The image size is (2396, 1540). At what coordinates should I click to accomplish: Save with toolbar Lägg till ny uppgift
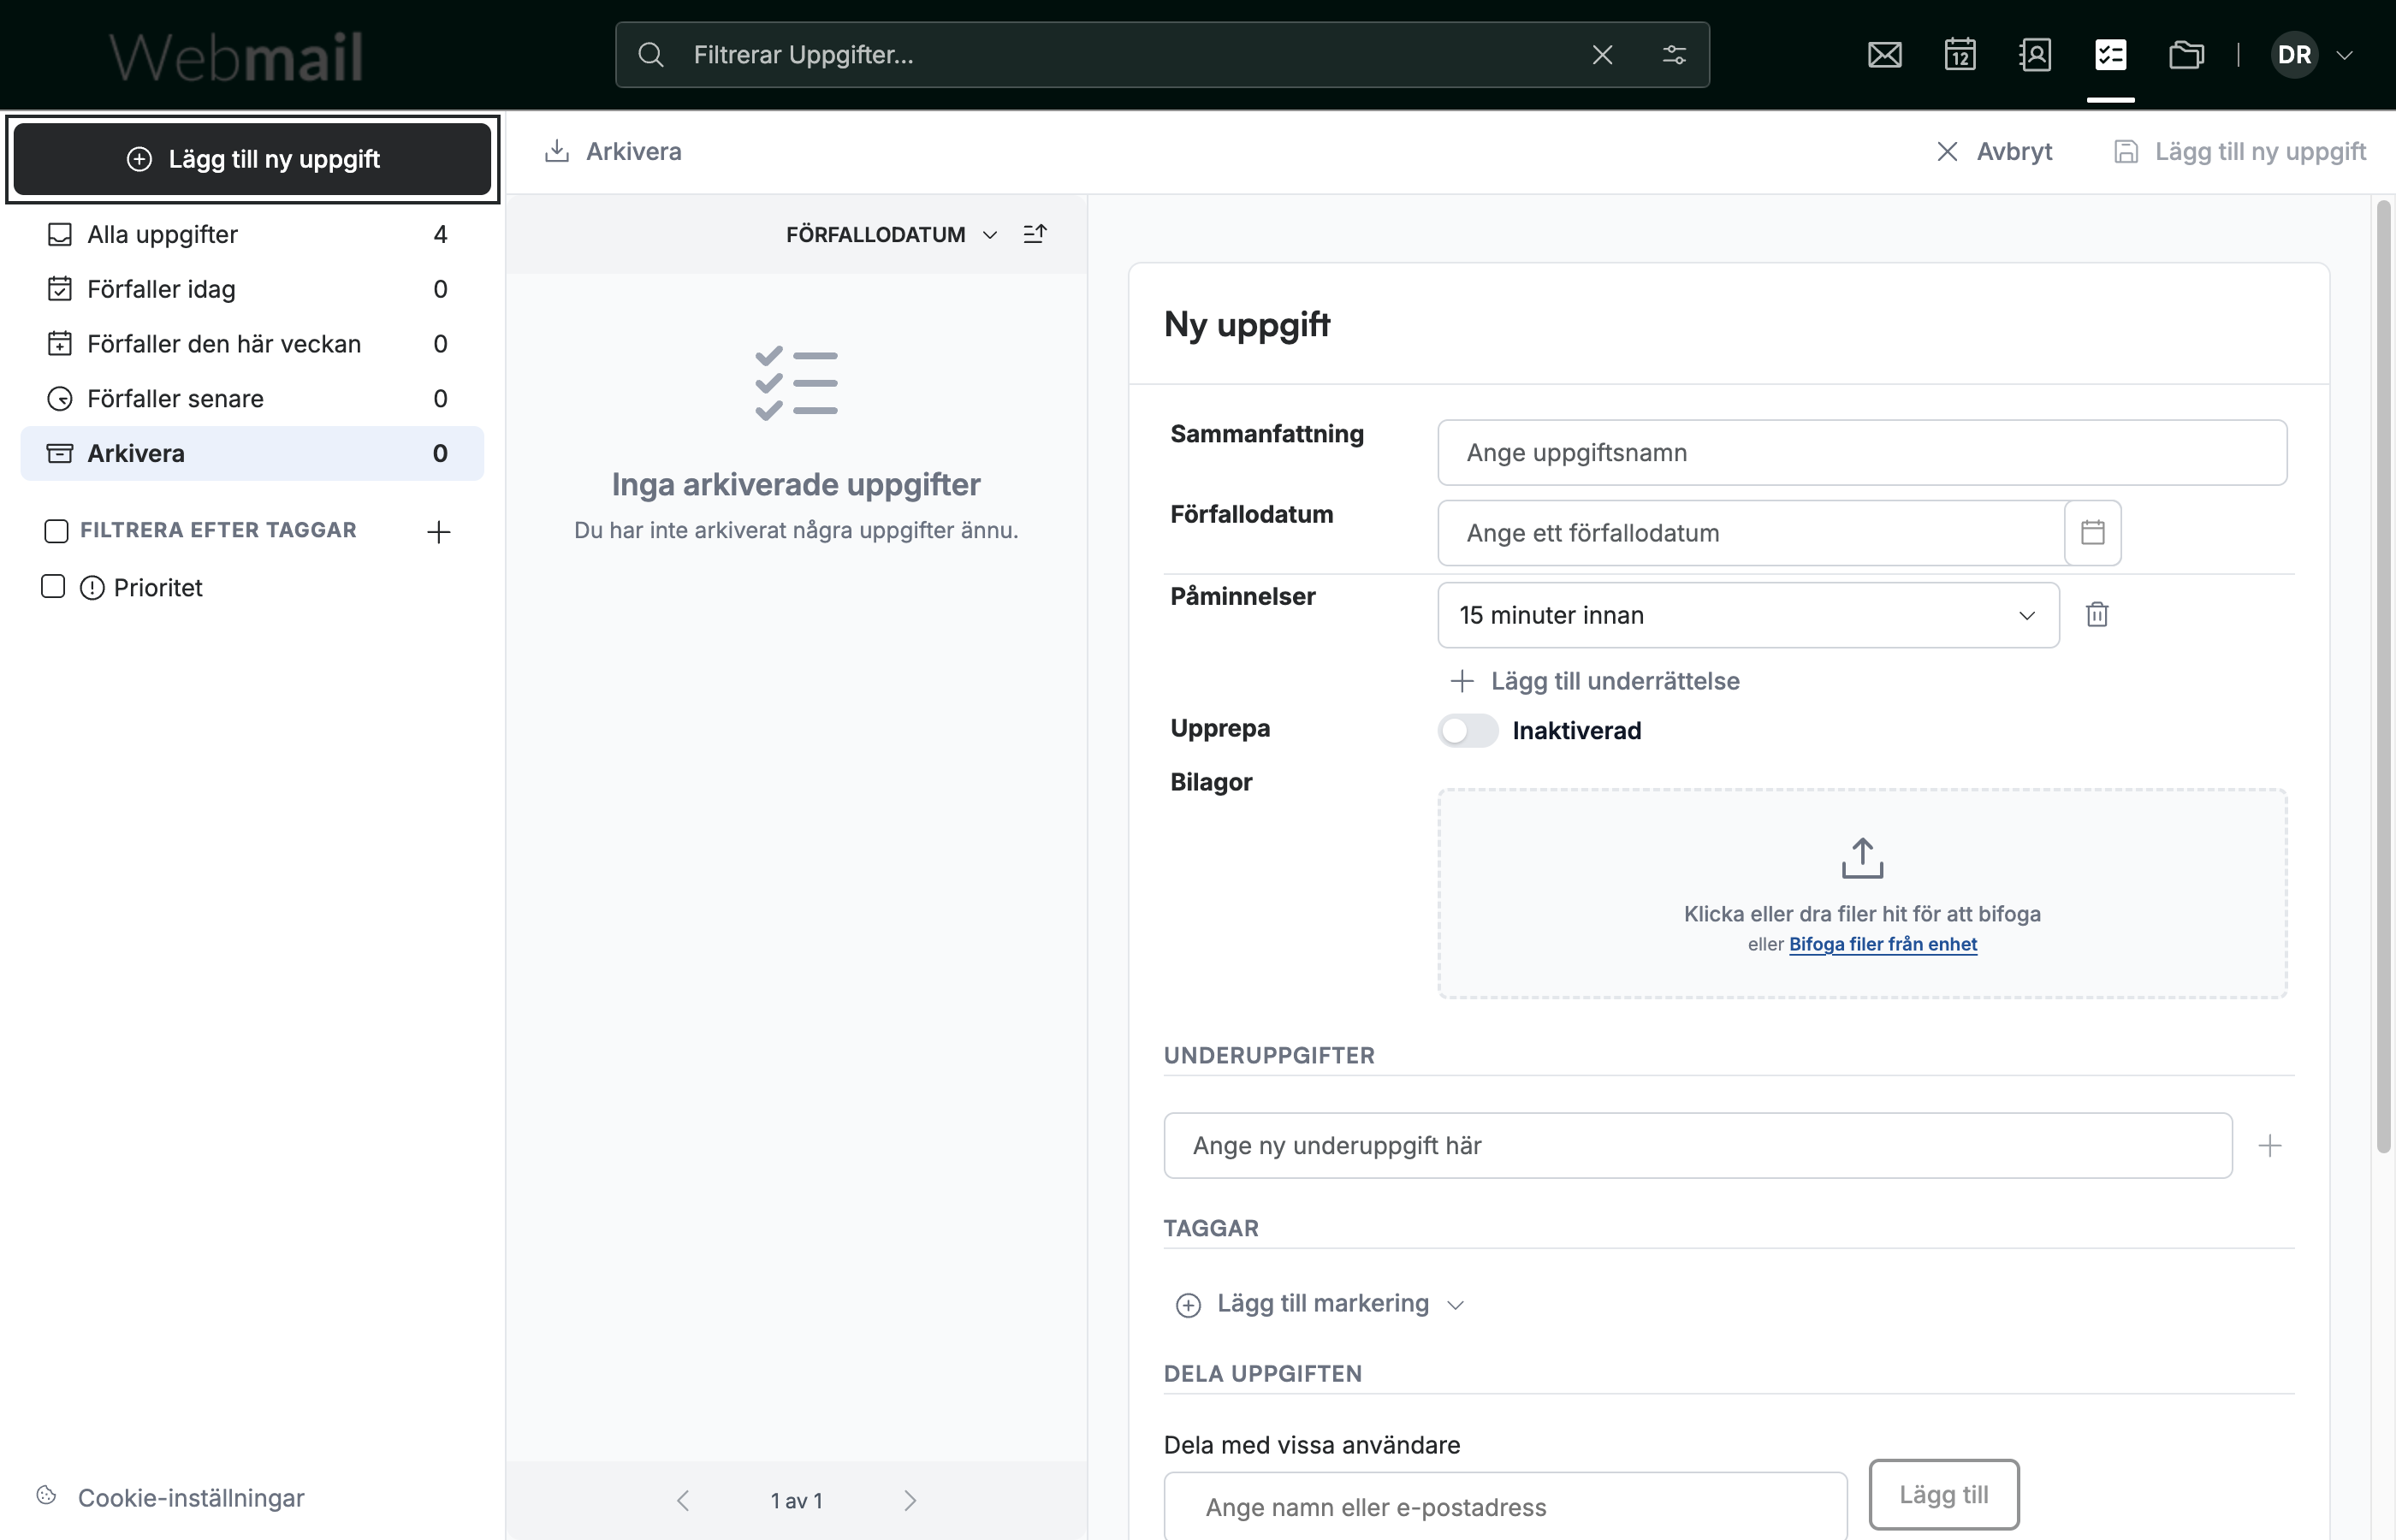[x=2240, y=151]
